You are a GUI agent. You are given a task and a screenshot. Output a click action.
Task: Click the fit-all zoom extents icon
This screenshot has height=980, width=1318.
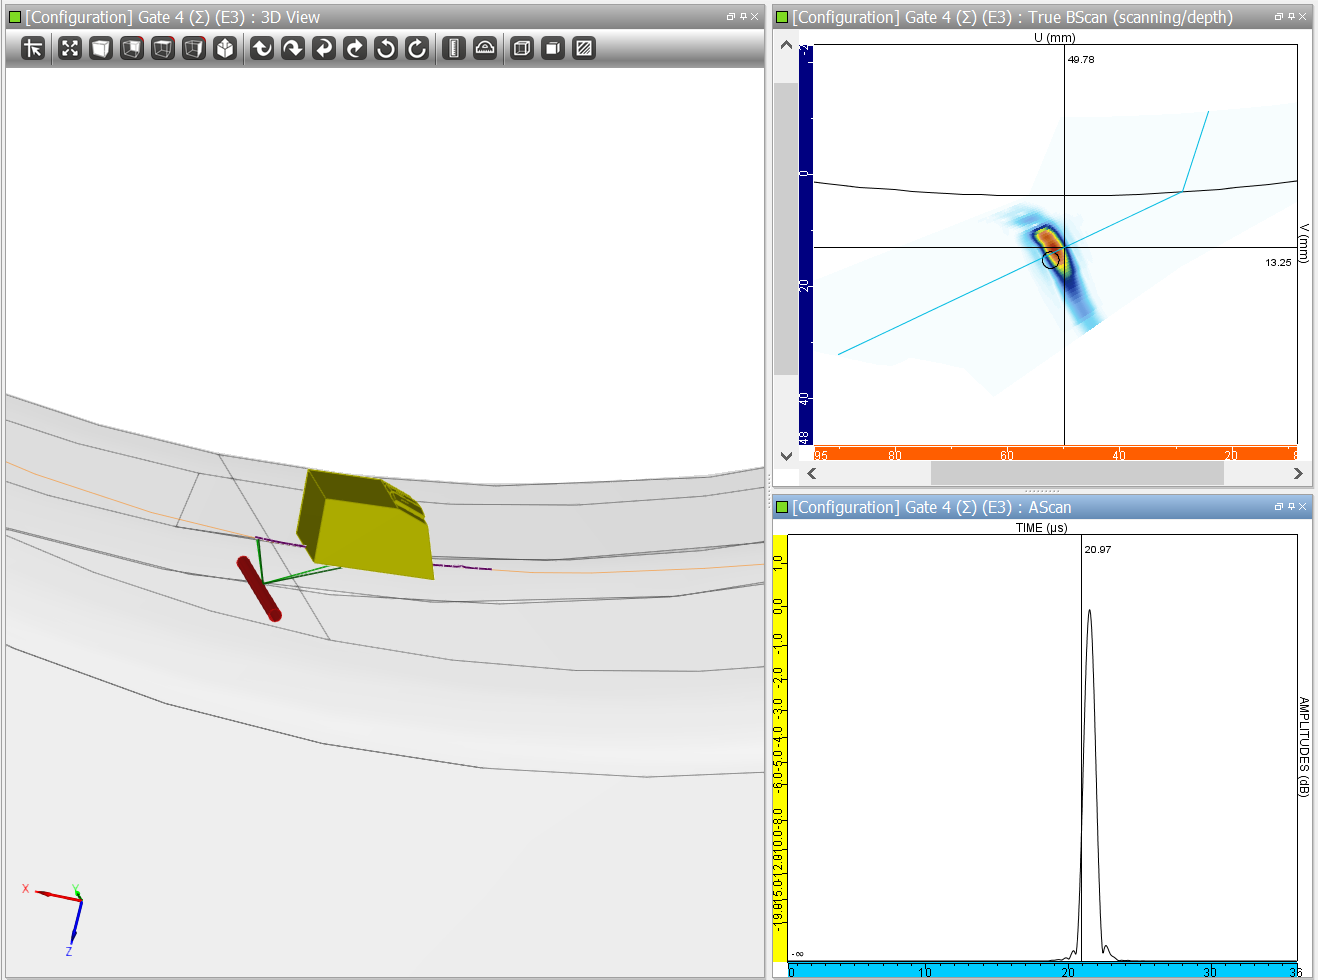(69, 48)
